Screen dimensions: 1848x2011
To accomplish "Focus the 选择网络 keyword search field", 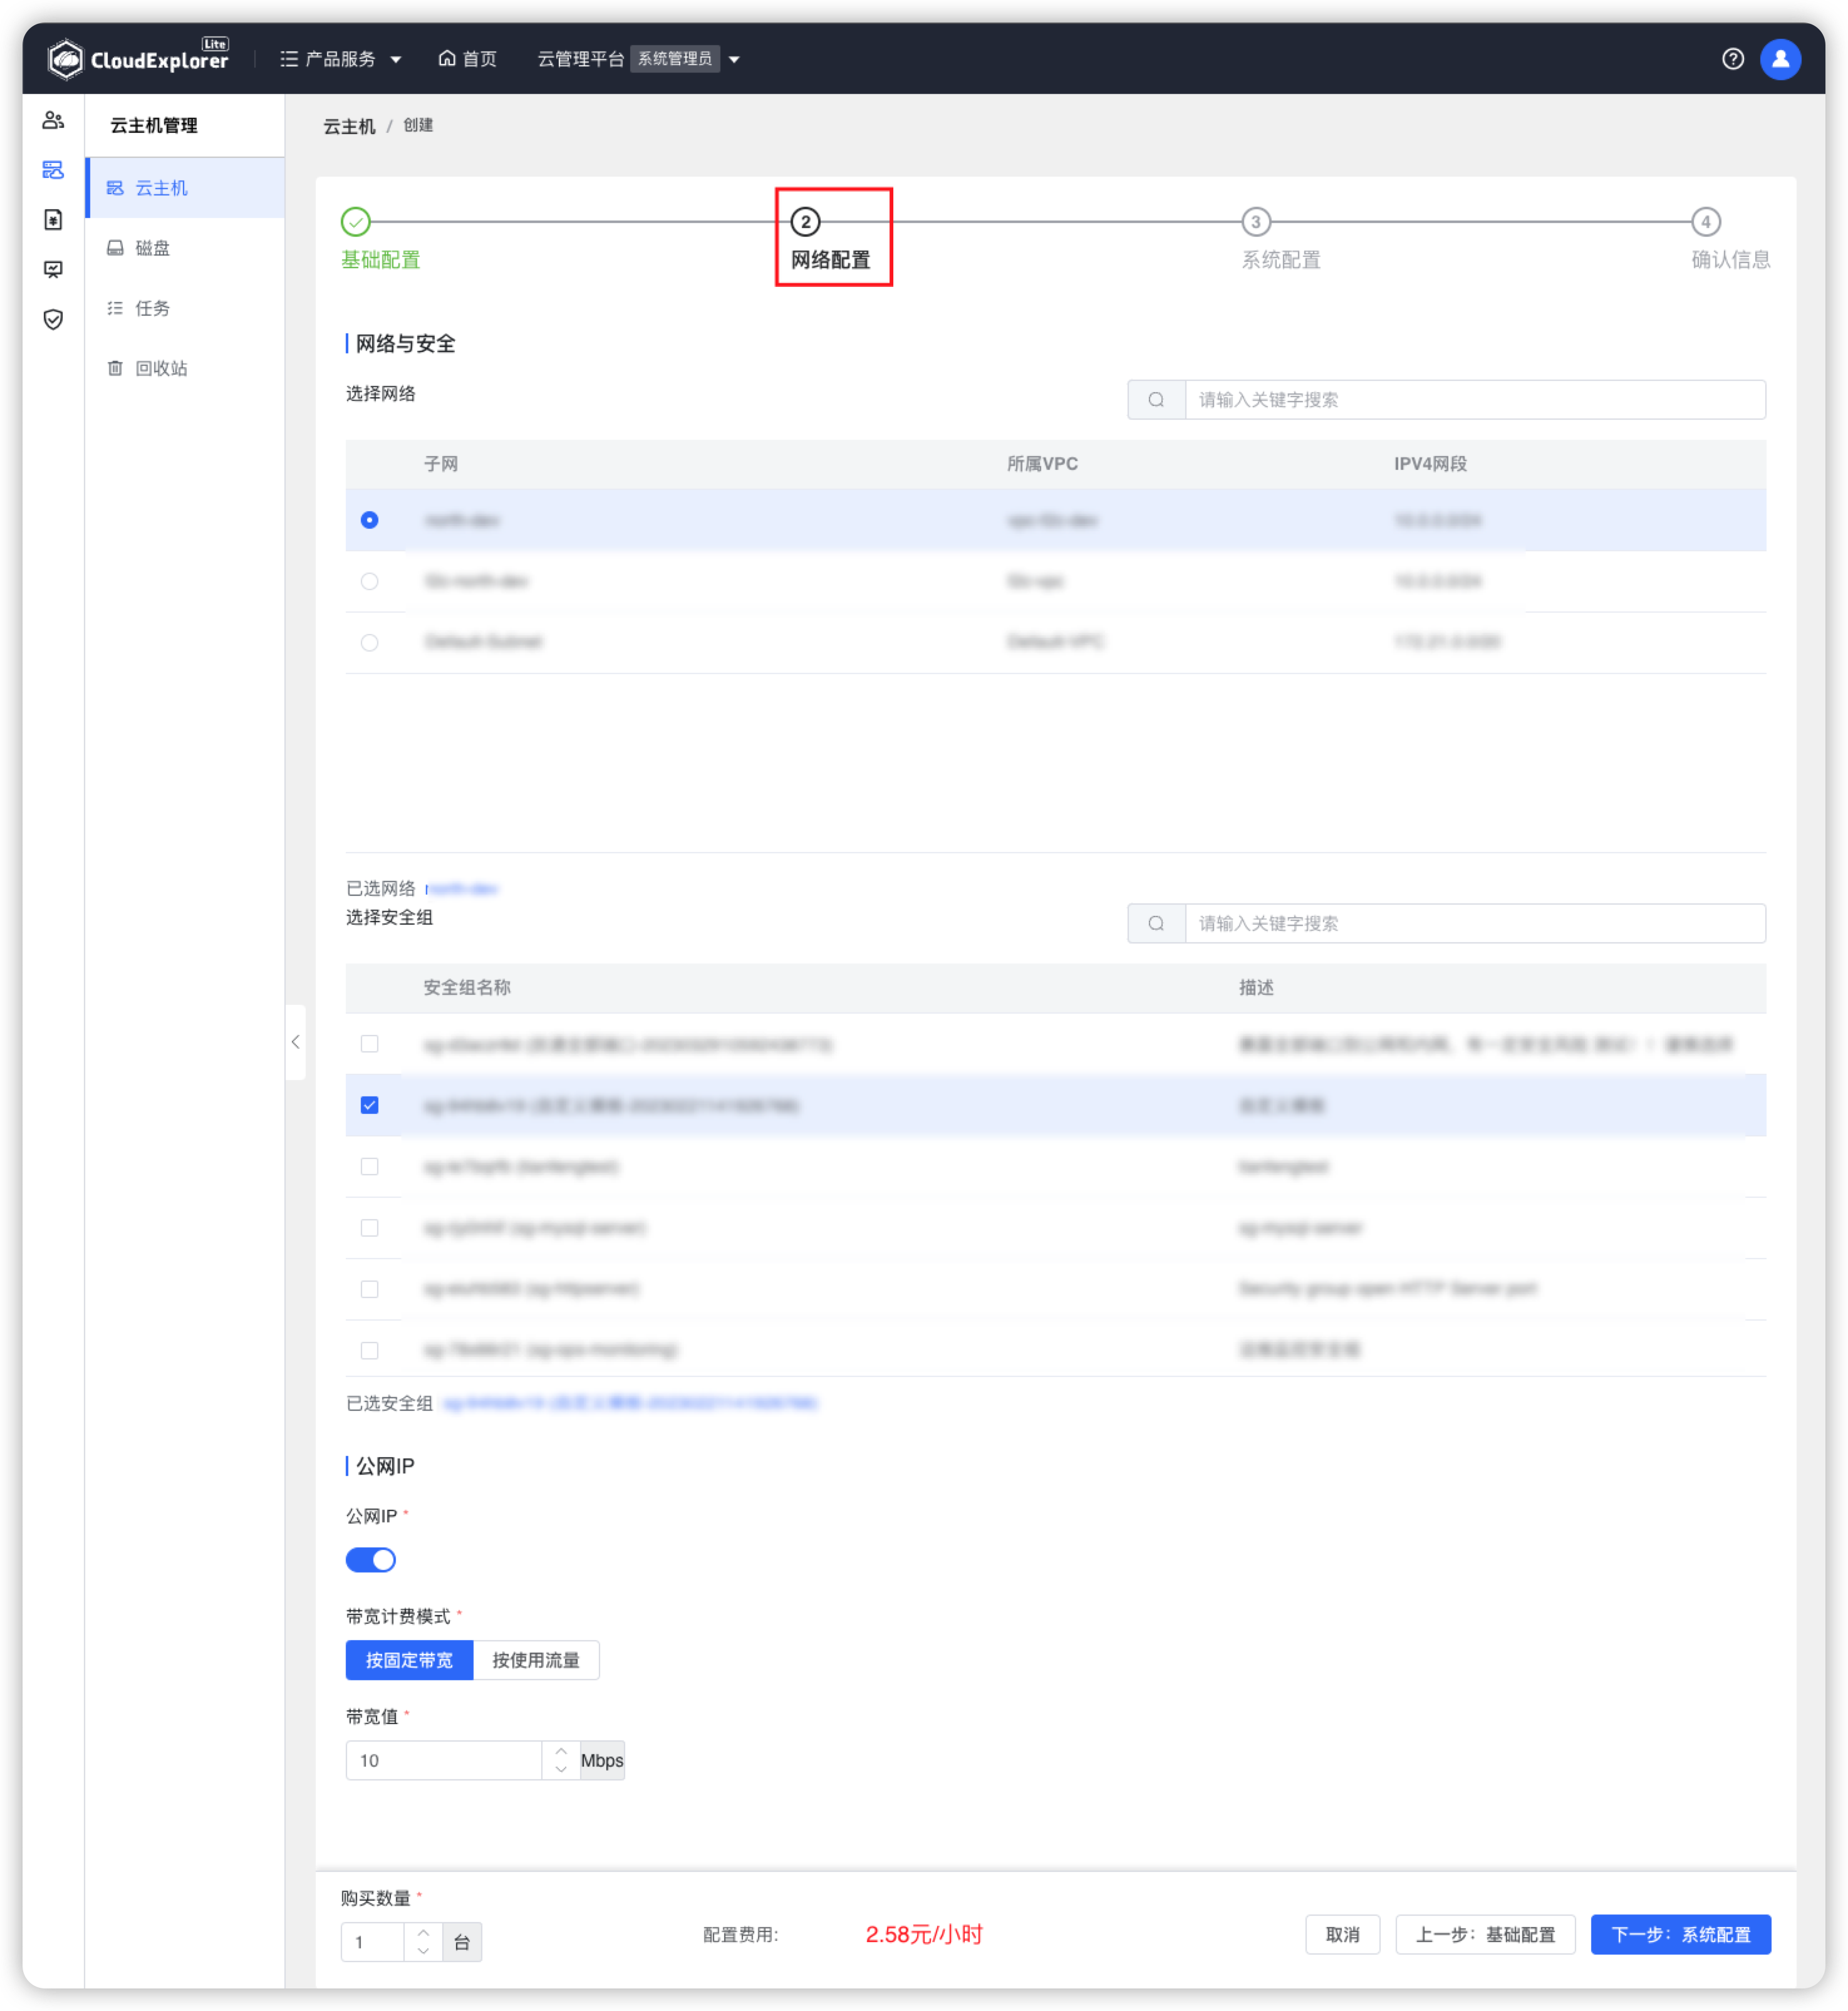I will [x=1475, y=400].
